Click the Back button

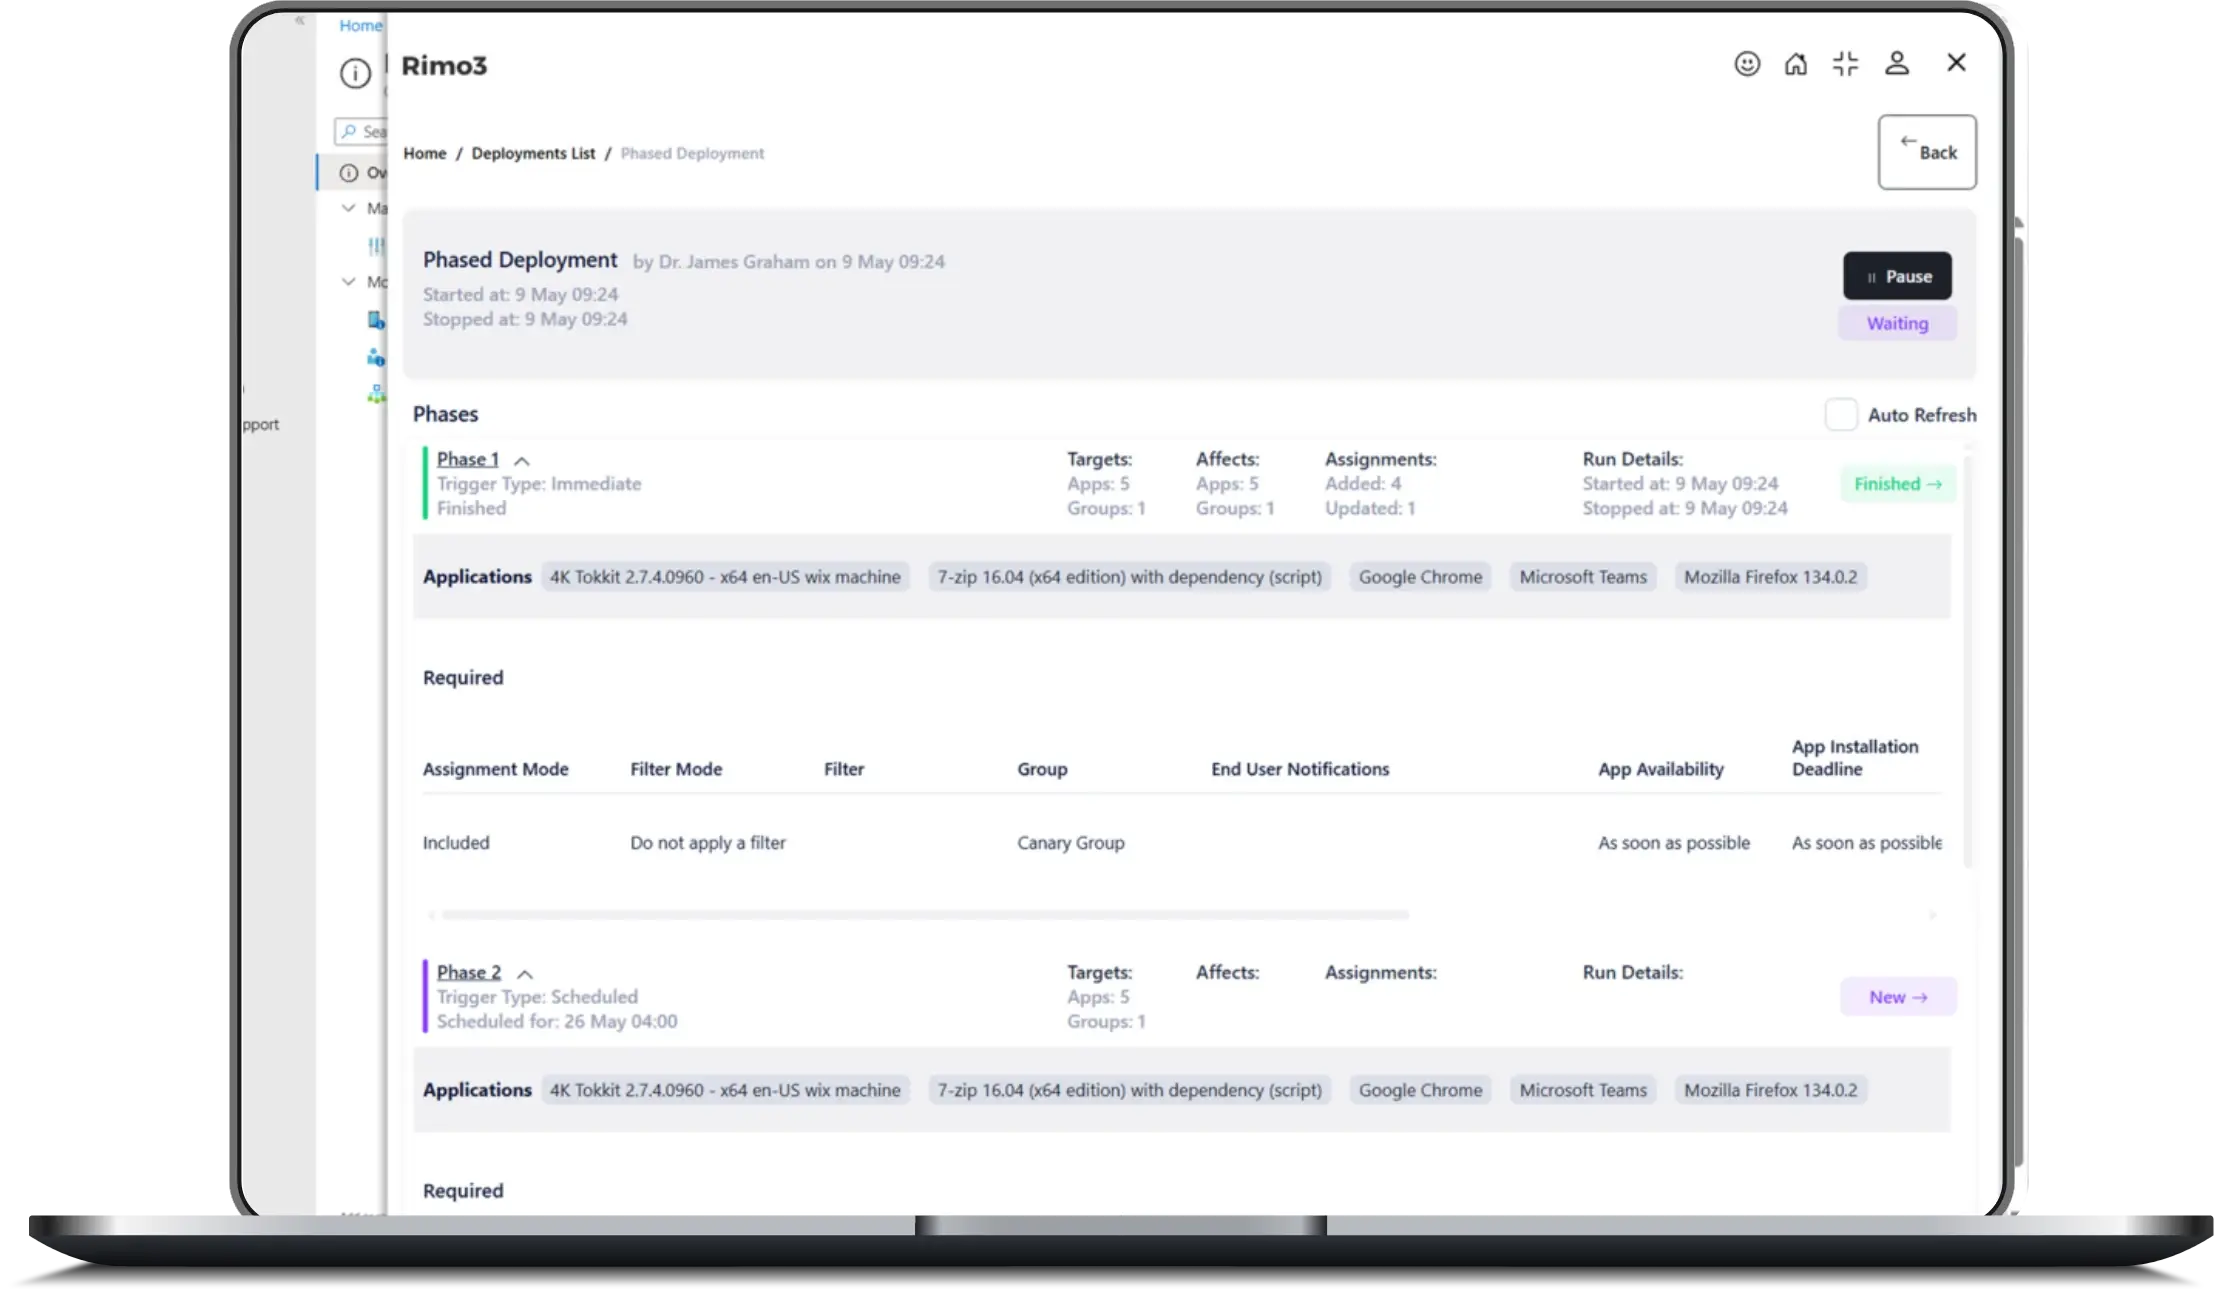point(1927,152)
